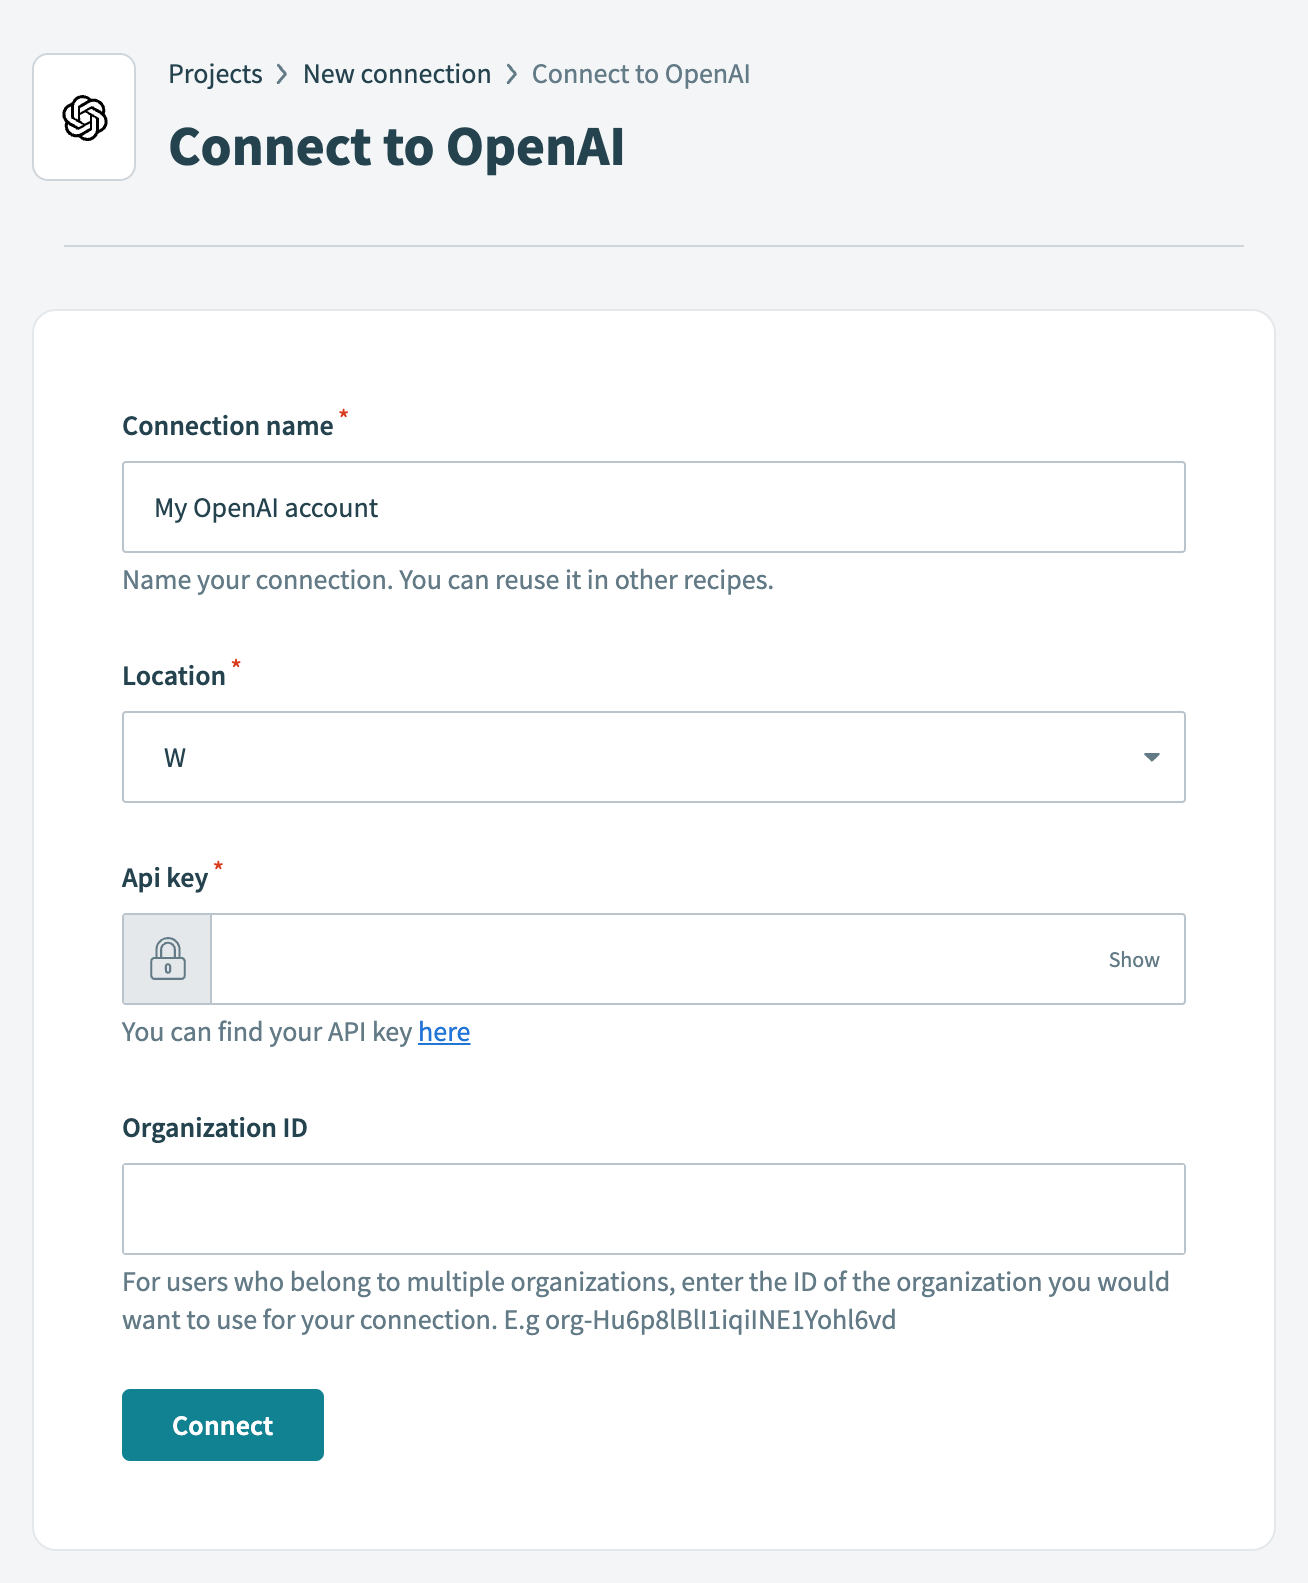1308x1583 pixels.
Task: Click the Connect to OpenAI breadcrumb item
Action: 641,73
